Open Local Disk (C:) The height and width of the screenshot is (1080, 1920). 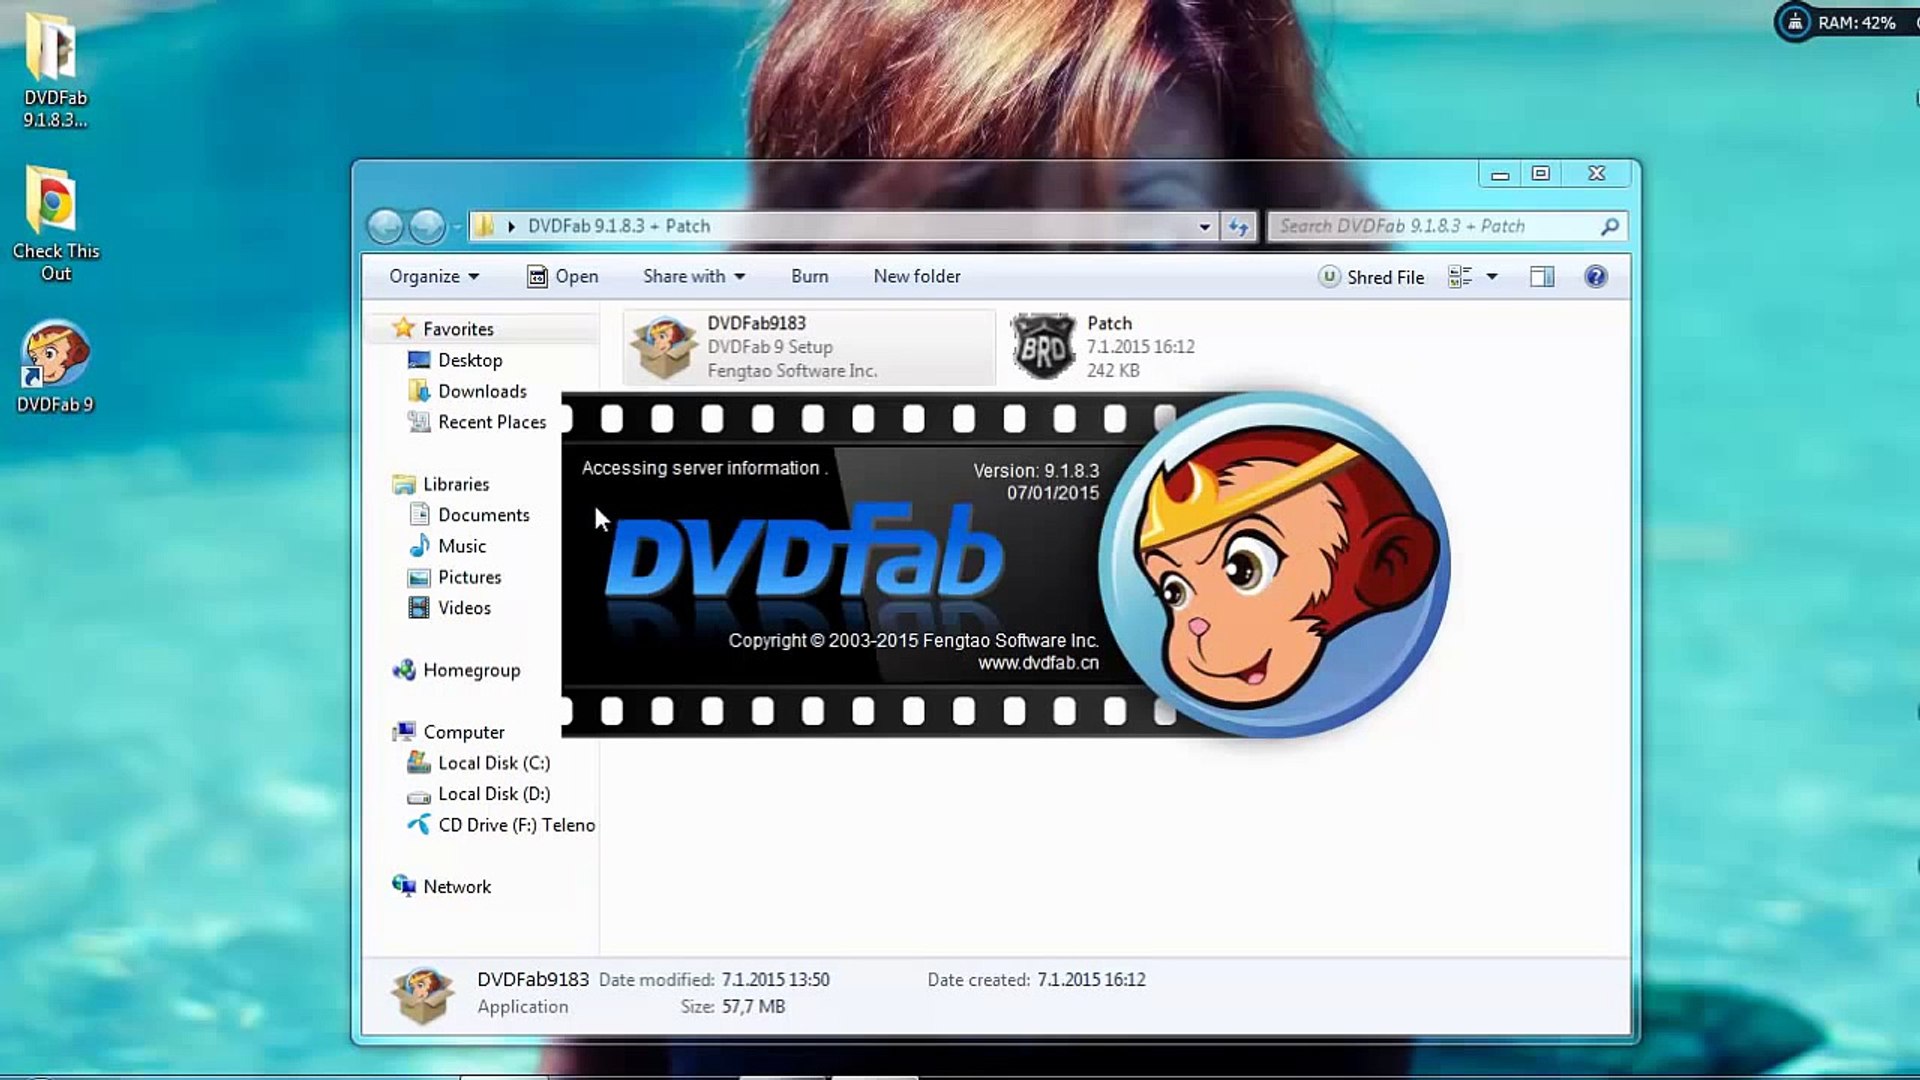pos(494,763)
